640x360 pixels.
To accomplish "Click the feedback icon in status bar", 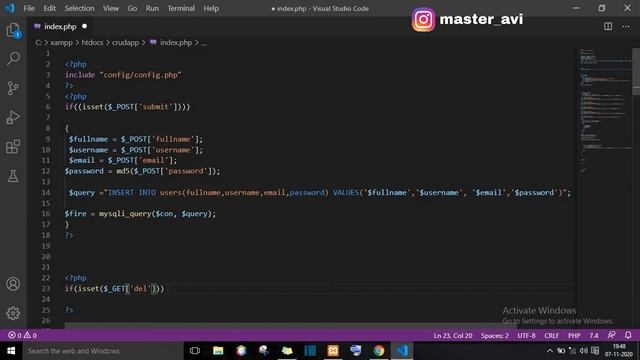I will [x=611, y=335].
